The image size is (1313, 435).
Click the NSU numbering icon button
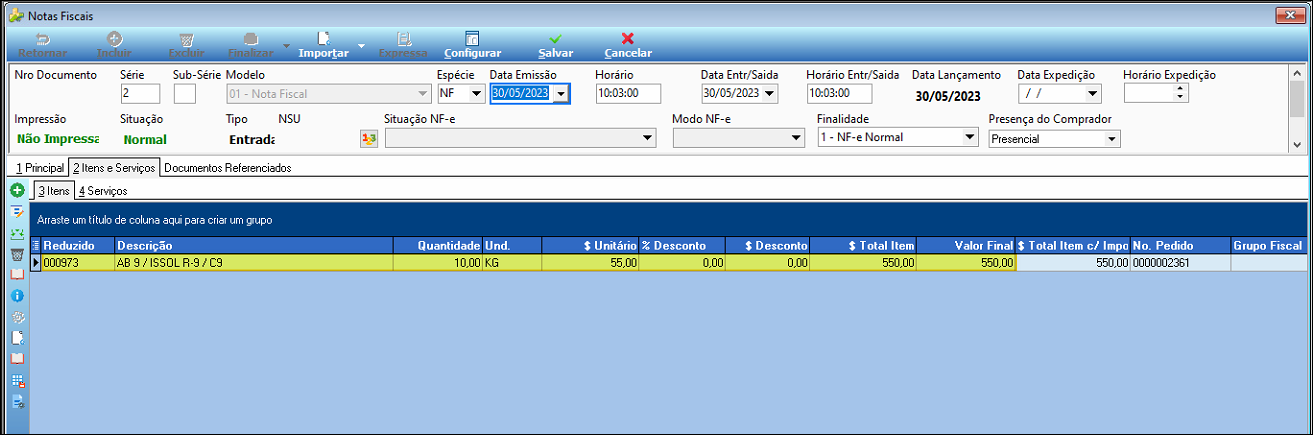click(368, 138)
